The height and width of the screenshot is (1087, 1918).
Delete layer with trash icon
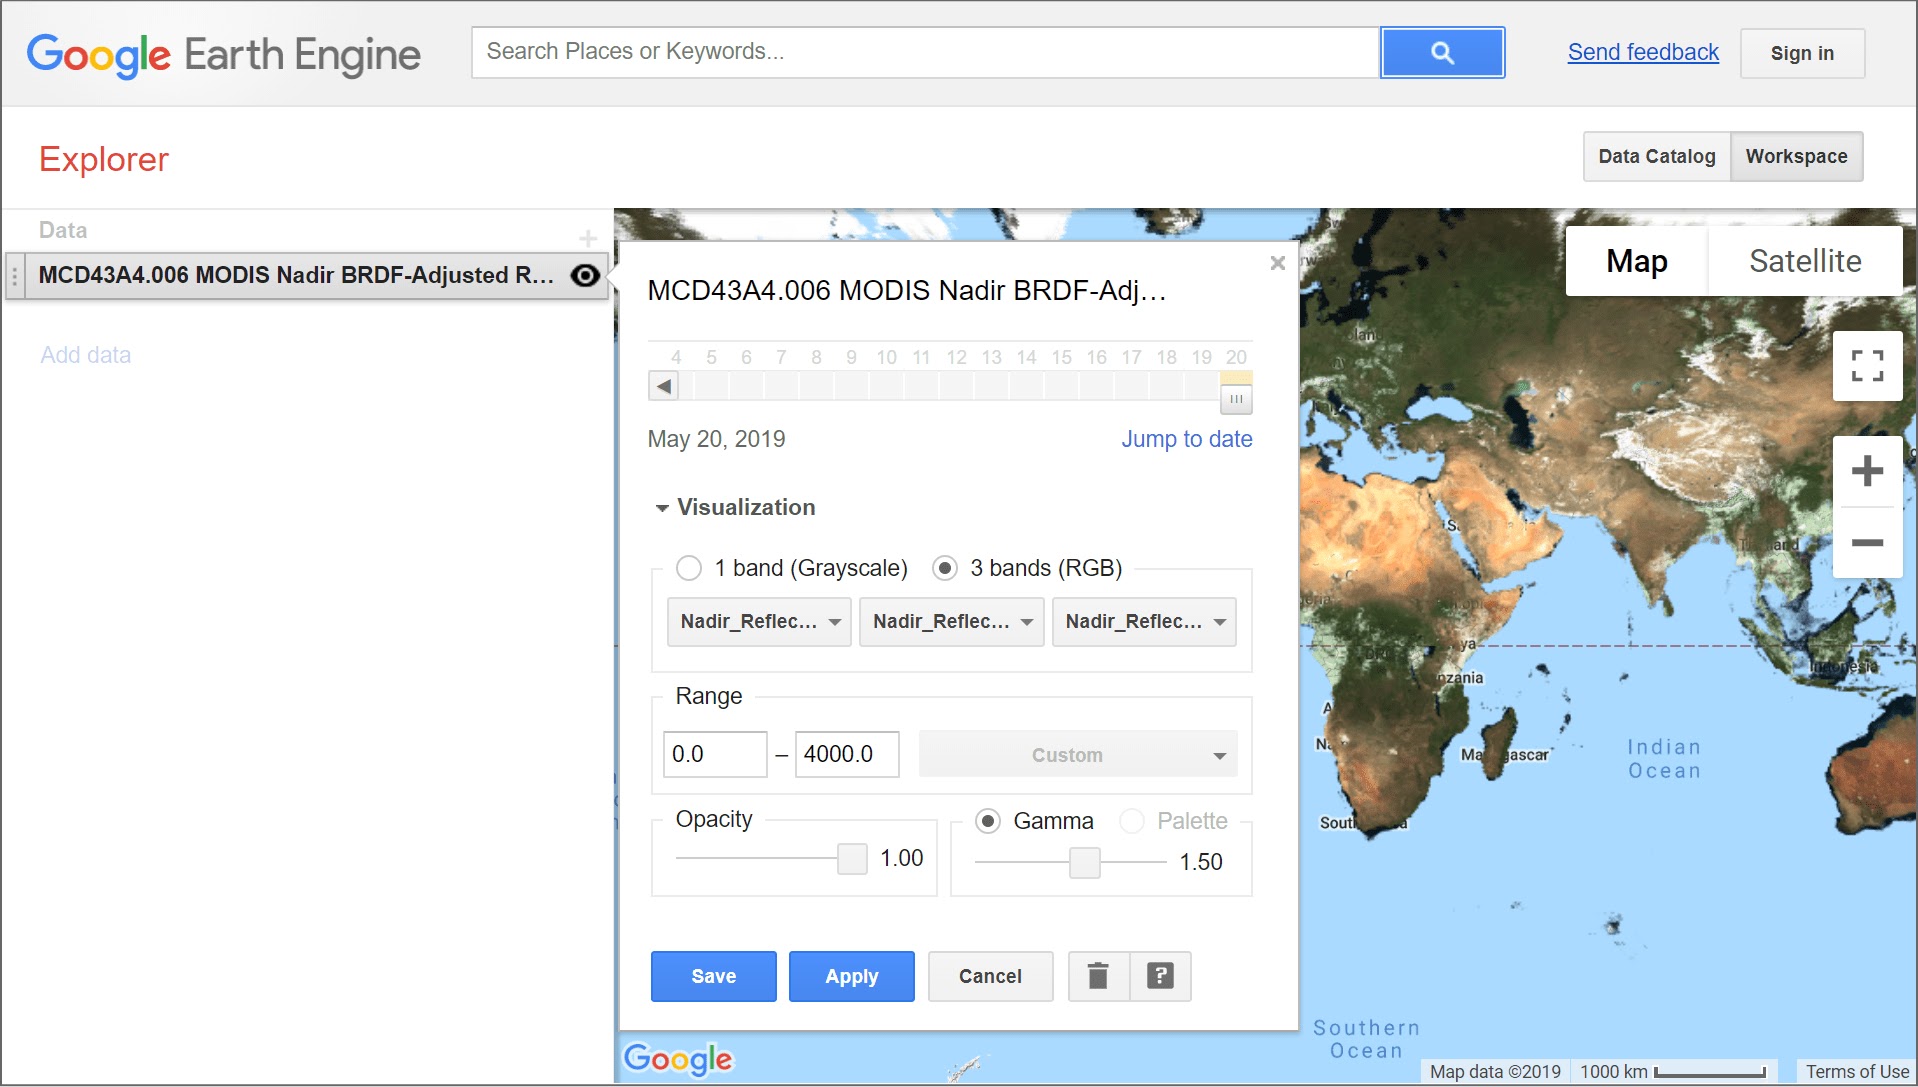click(x=1098, y=976)
